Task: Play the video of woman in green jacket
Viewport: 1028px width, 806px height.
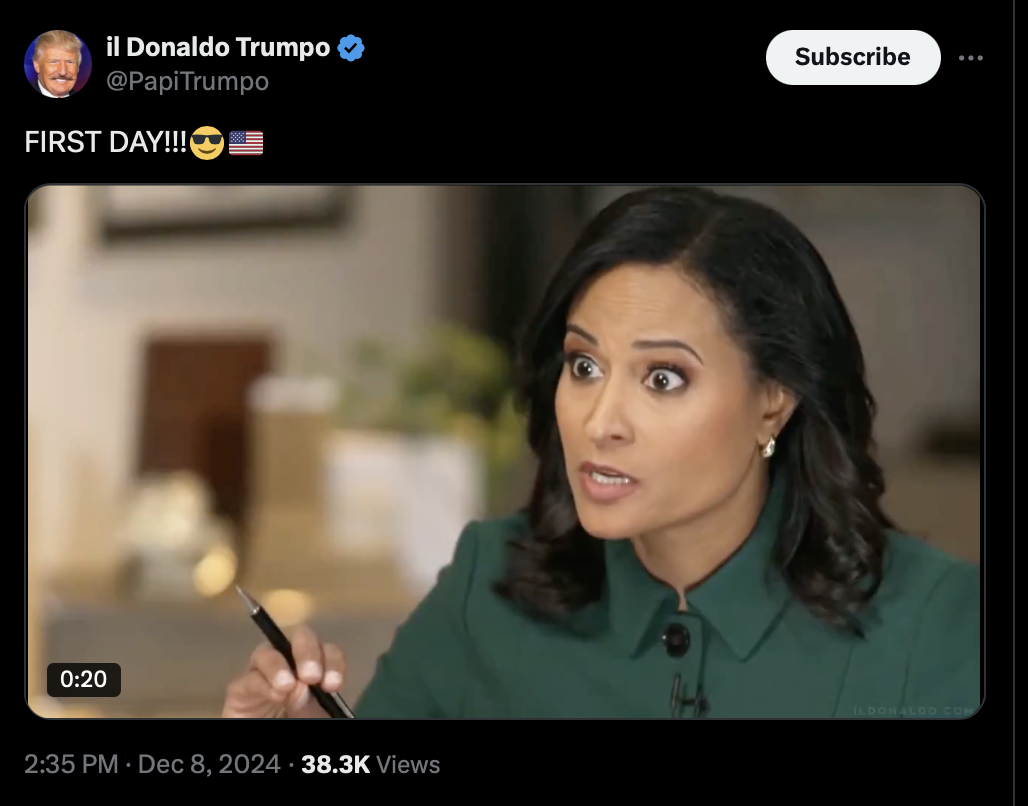Action: click(x=505, y=451)
